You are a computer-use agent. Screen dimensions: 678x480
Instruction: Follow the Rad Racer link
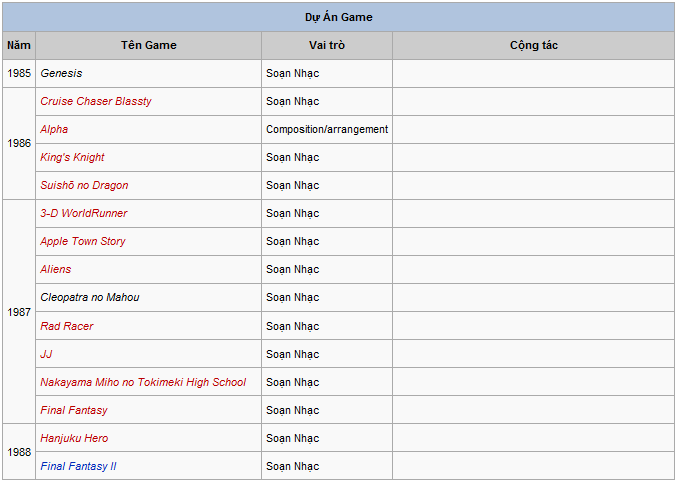pos(67,326)
